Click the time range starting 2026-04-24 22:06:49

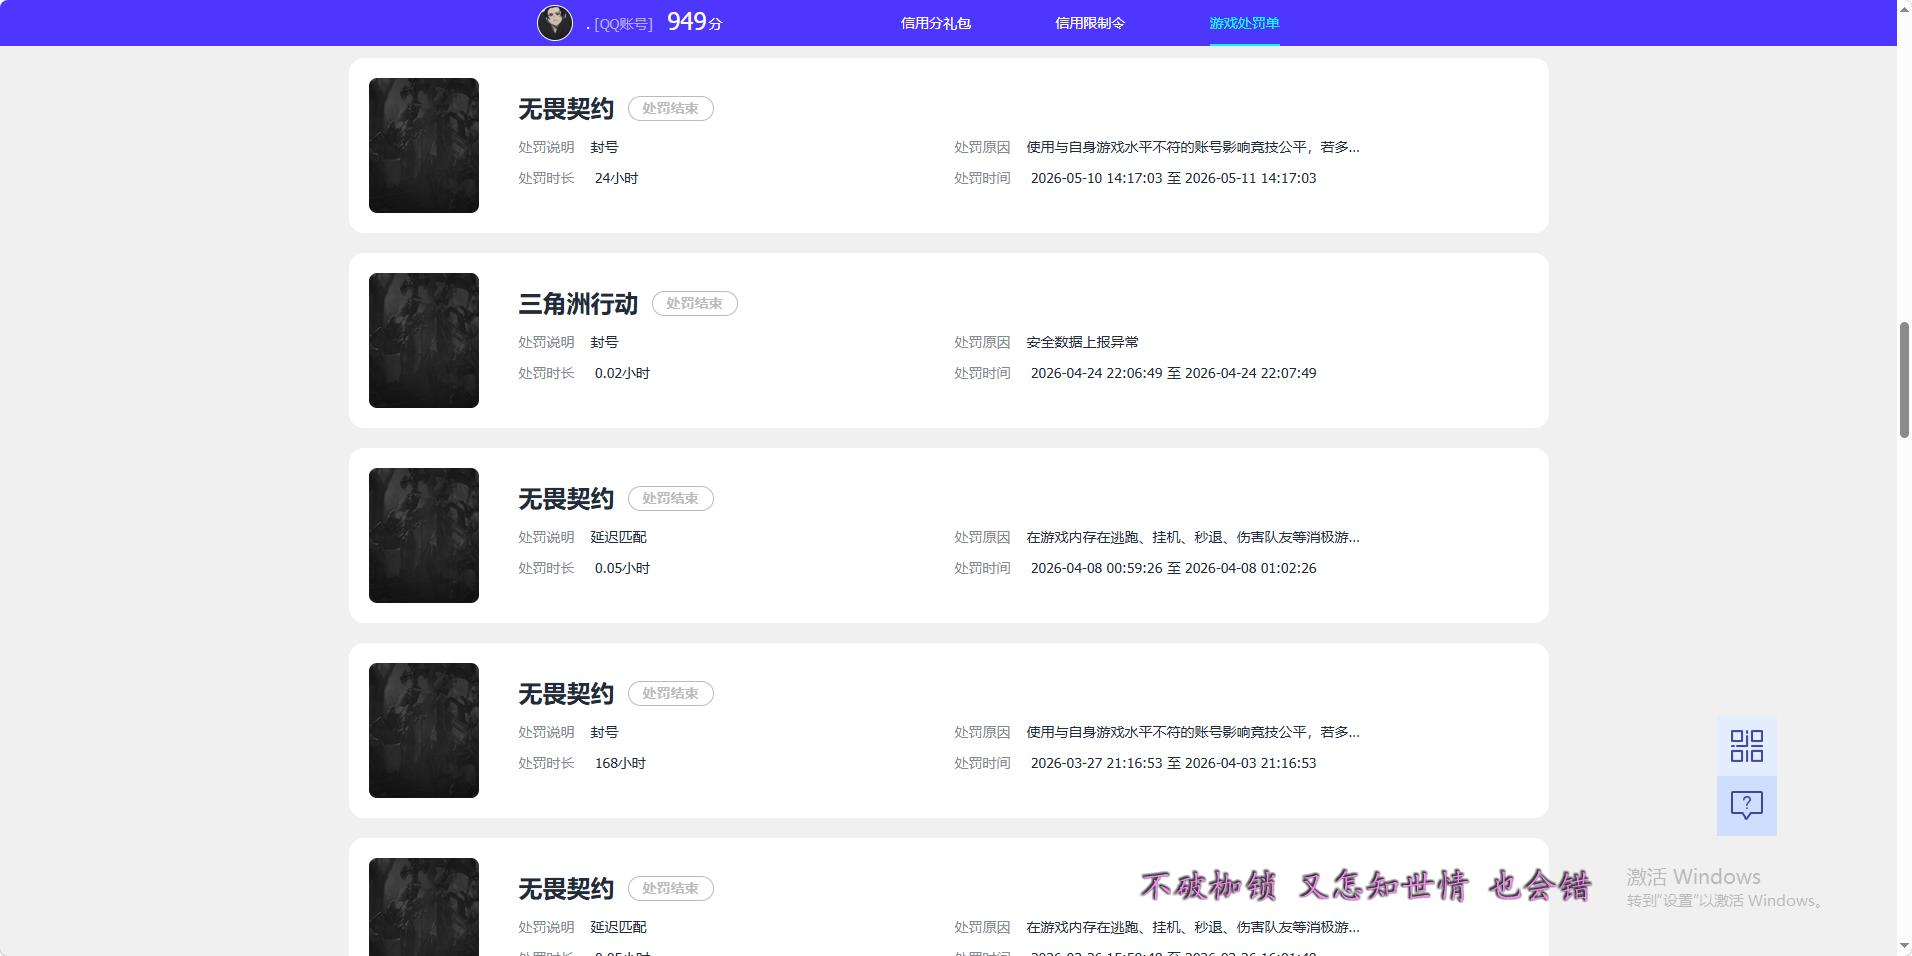pyautogui.click(x=1173, y=373)
